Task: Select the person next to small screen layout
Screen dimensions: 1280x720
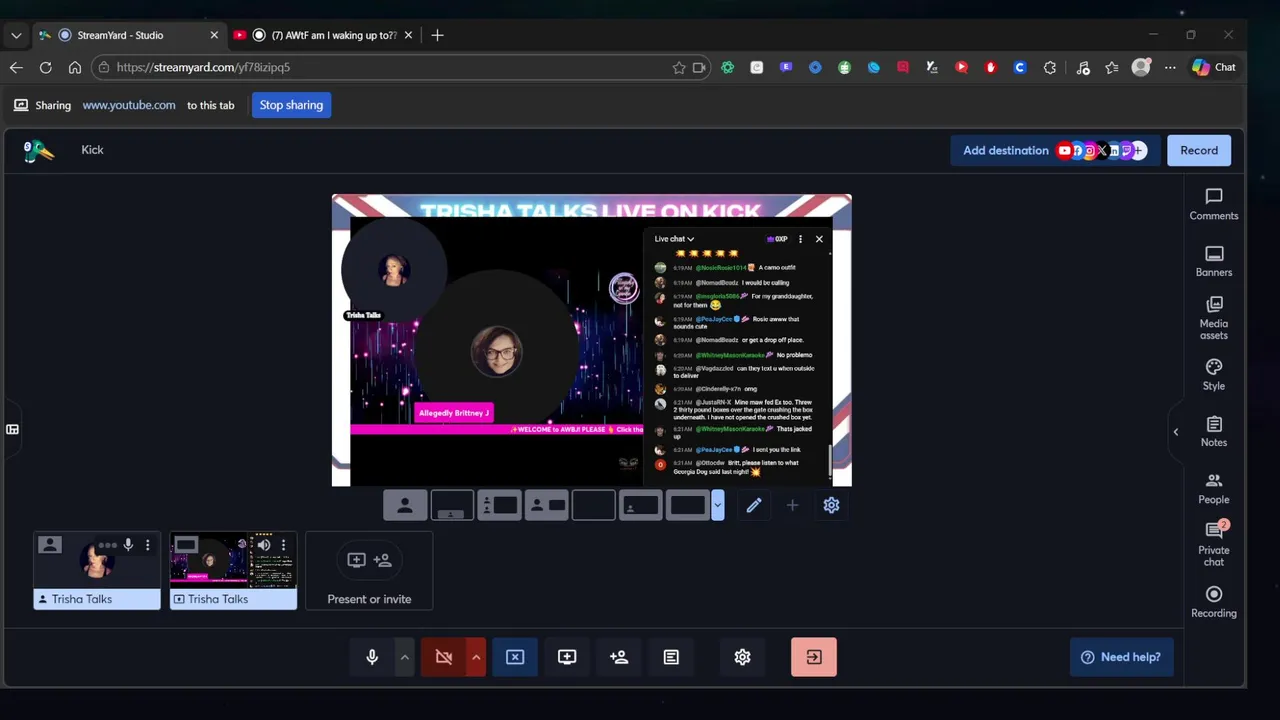Action: 546,505
